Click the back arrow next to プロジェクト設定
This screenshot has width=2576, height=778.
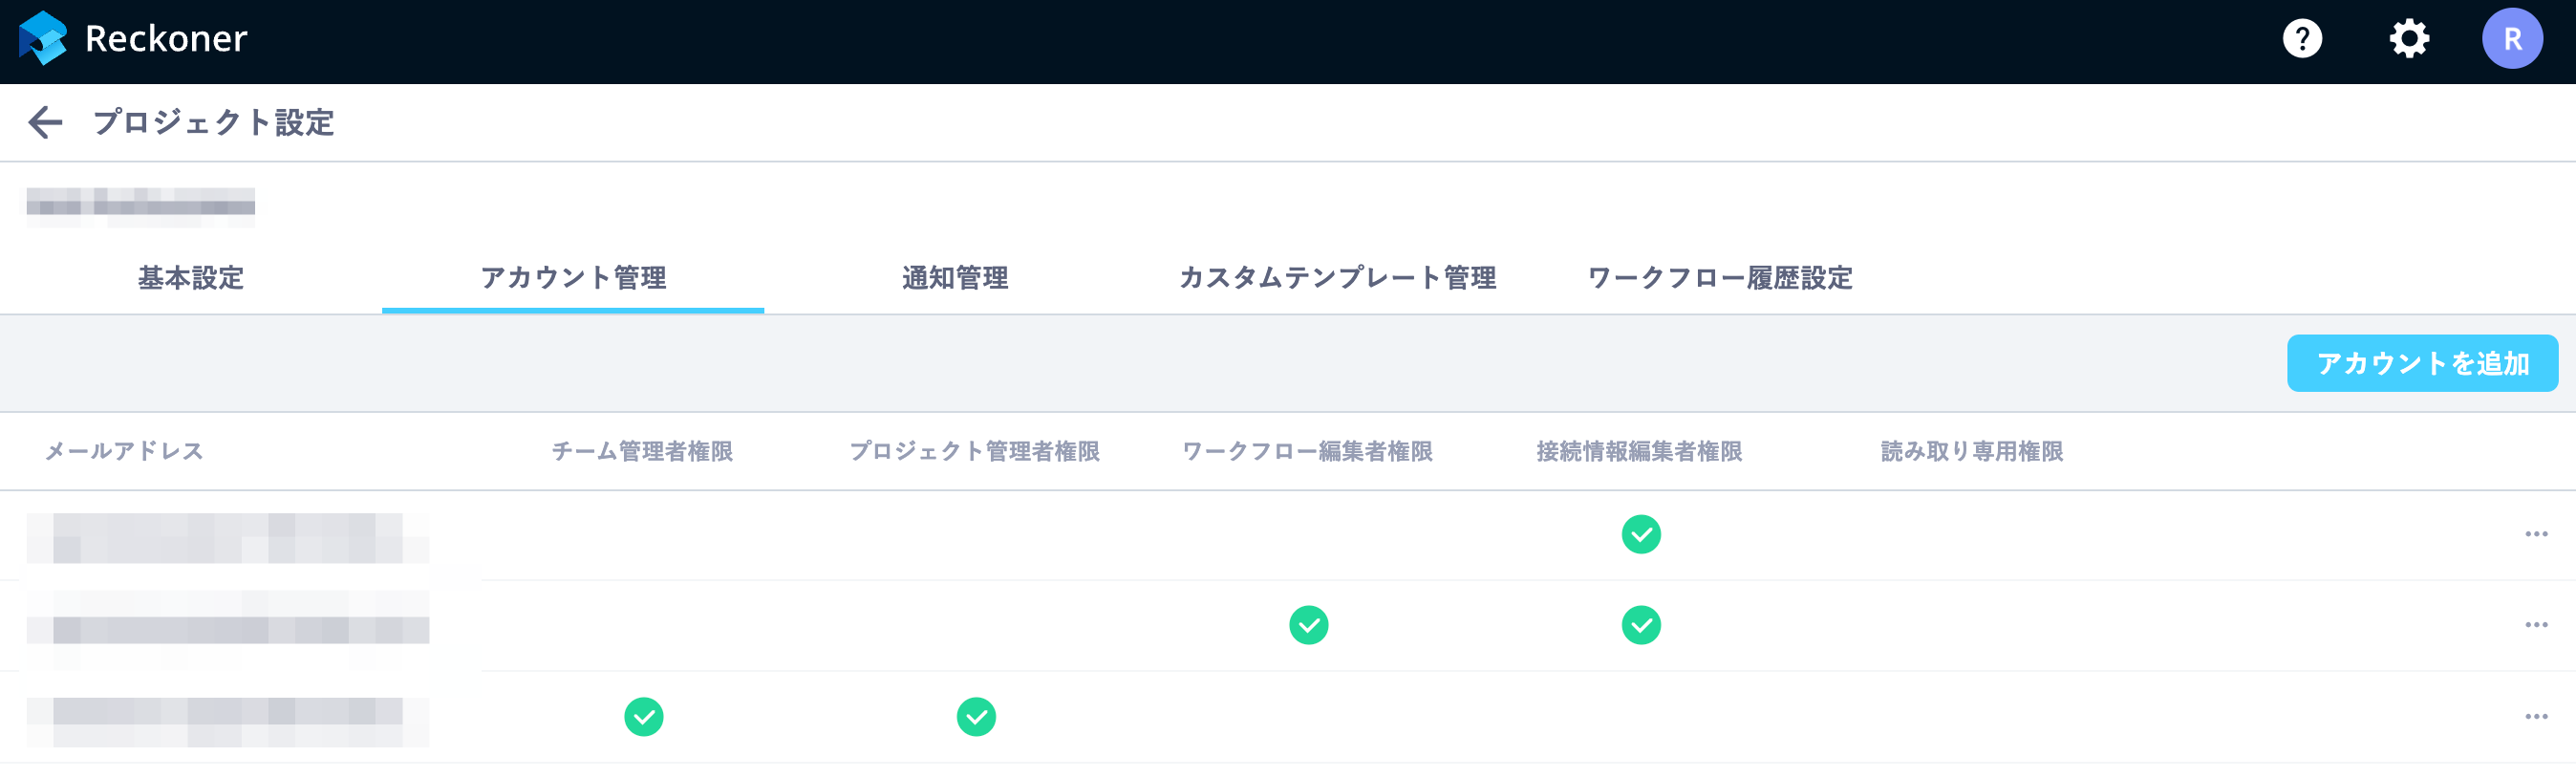[46, 122]
